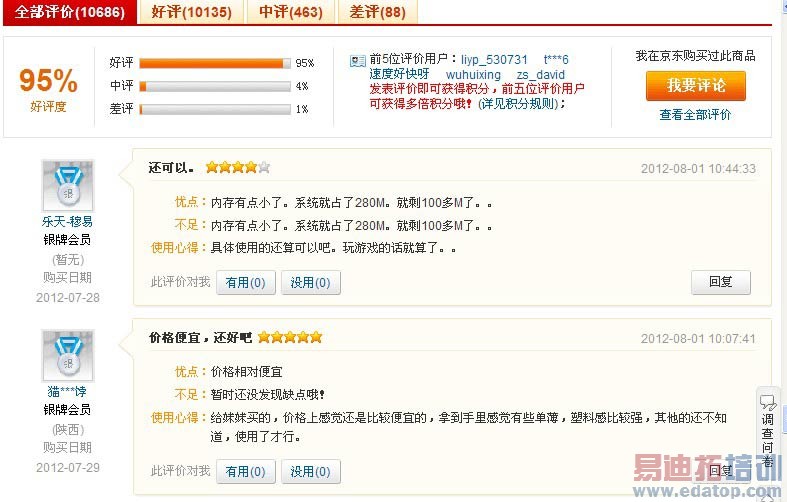The height and width of the screenshot is (502, 787).
Task: Open user zs_david link
Action: coord(541,75)
